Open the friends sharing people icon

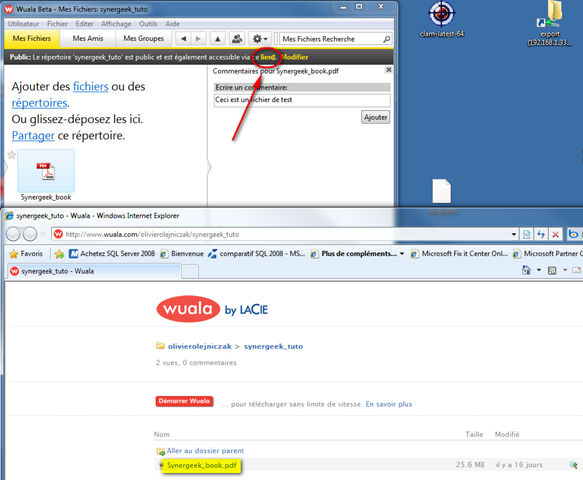237,39
